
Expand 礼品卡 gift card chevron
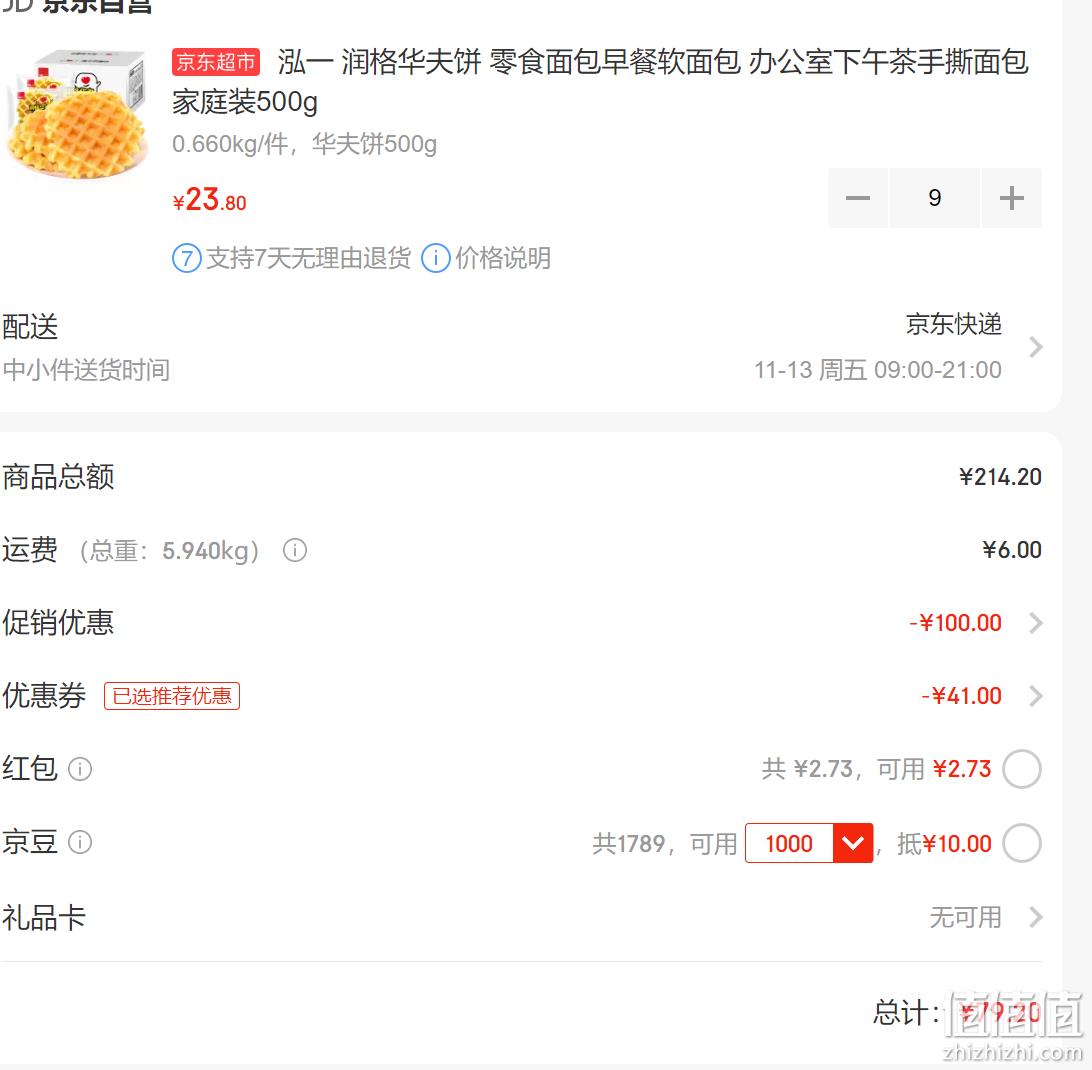[1036, 917]
